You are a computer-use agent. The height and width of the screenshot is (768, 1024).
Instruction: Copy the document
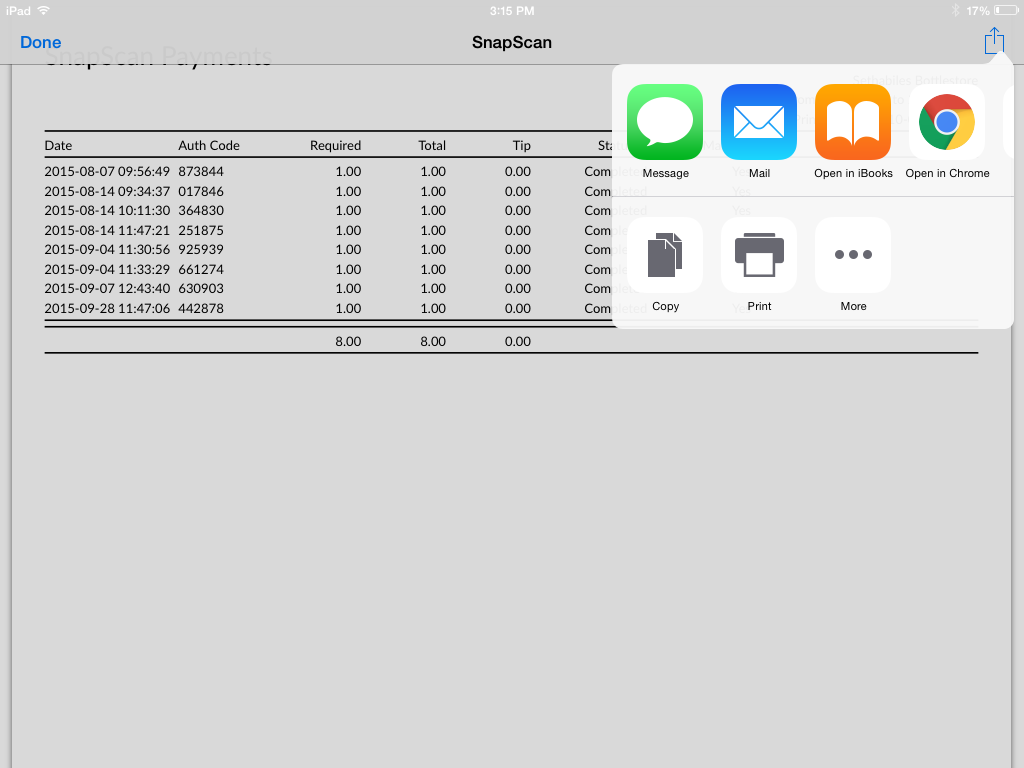[665, 255]
